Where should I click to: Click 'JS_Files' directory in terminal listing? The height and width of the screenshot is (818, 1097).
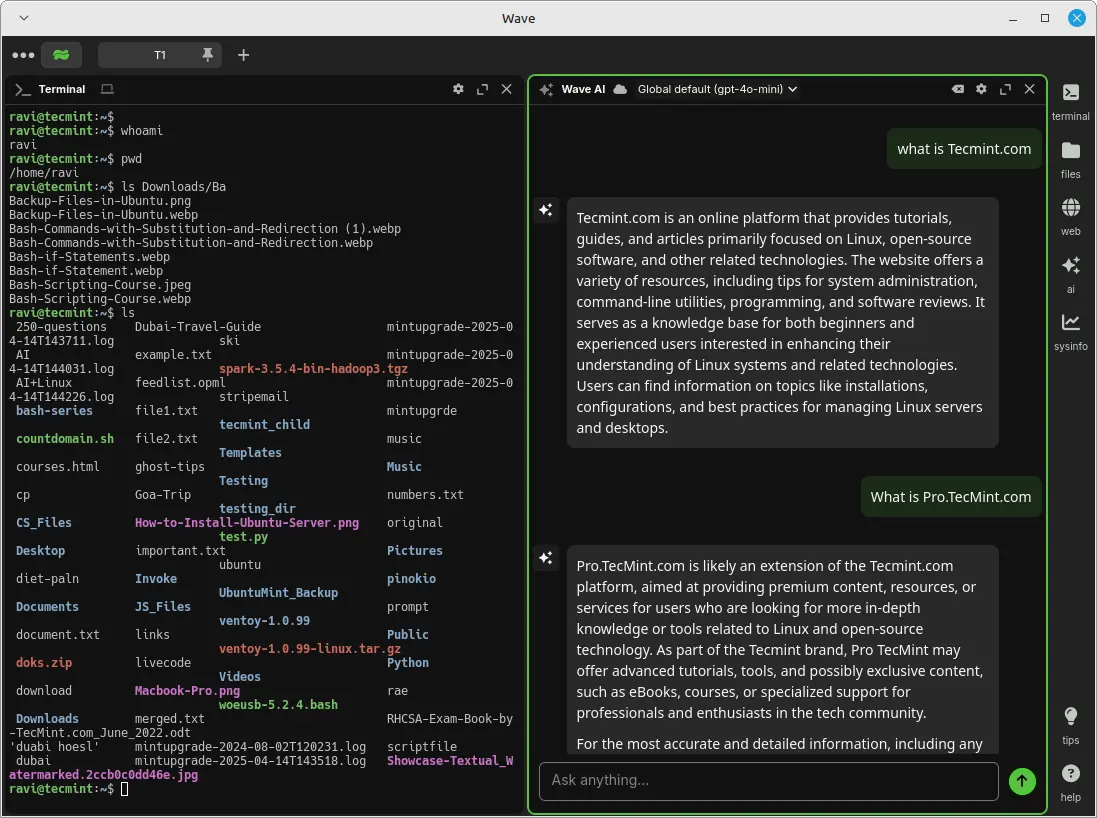(x=162, y=607)
